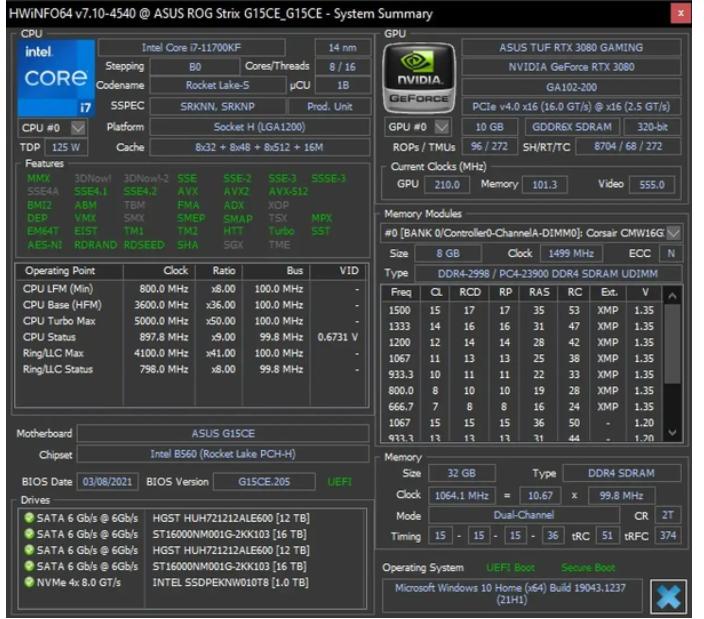The width and height of the screenshot is (704, 619).
Task: Click the BIOS Date 03/08/2021 field
Action: click(x=107, y=482)
